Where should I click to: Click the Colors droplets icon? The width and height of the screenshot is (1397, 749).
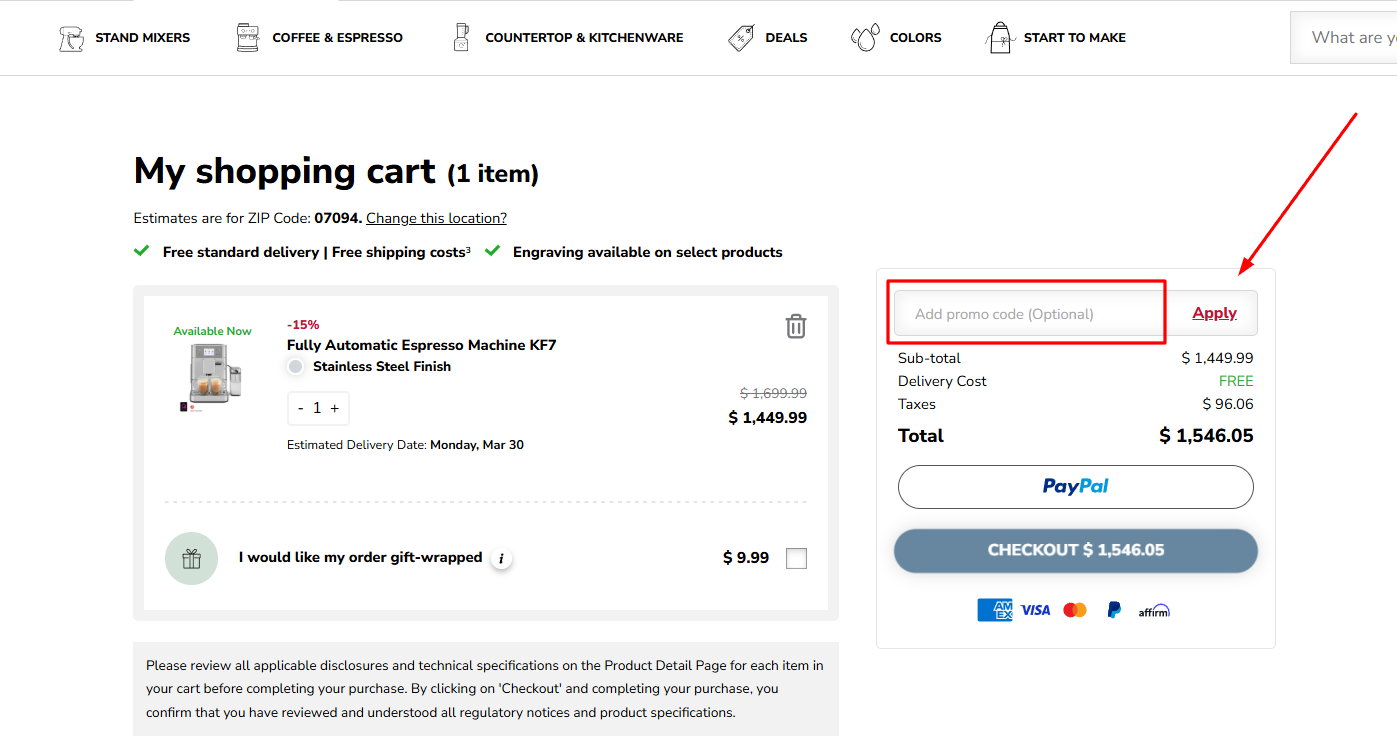coord(863,36)
